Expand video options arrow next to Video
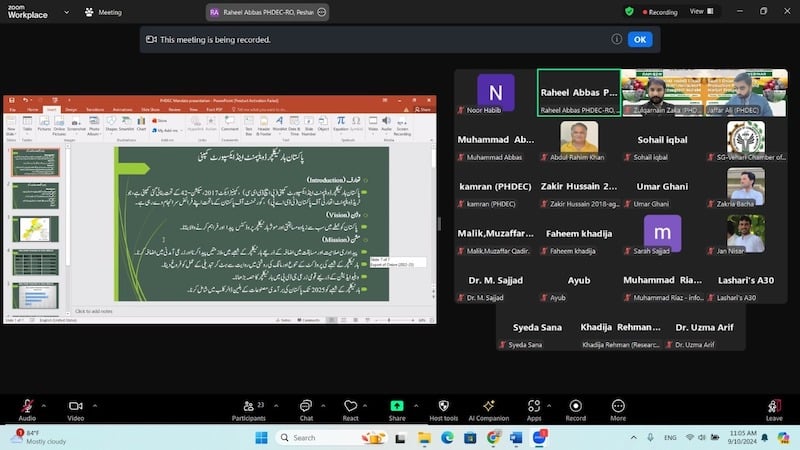Image resolution: width=800 pixels, height=450 pixels. pos(97,404)
